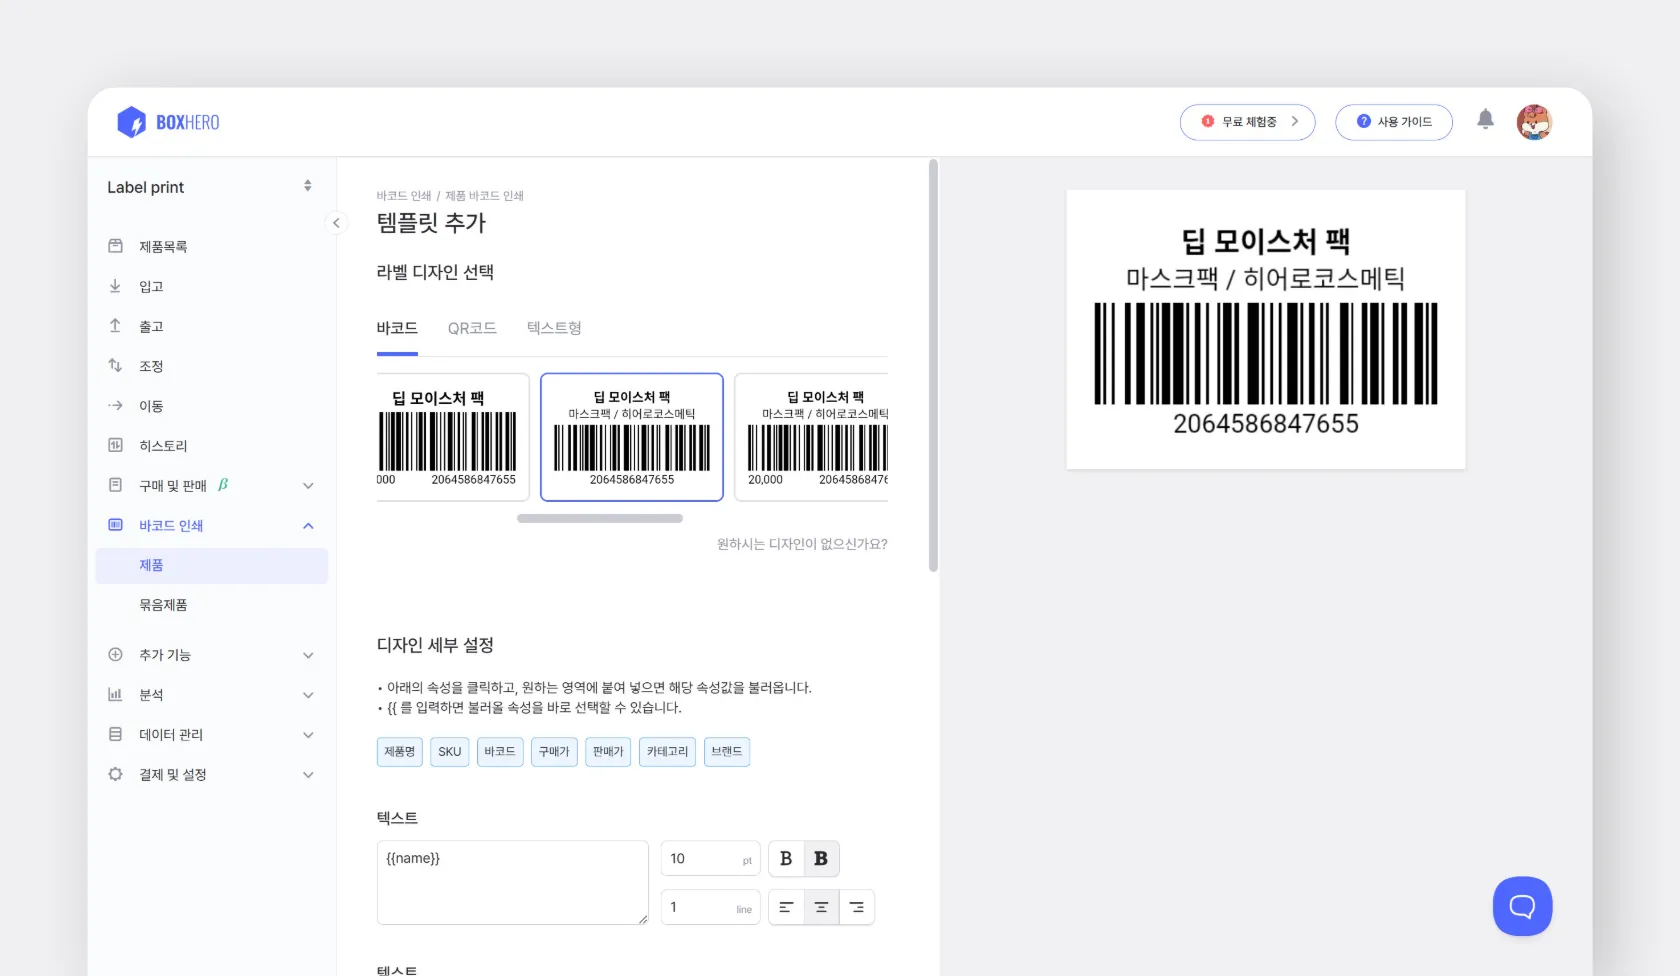Open the 입고 (stock-in) sidebar menu

tap(152, 286)
